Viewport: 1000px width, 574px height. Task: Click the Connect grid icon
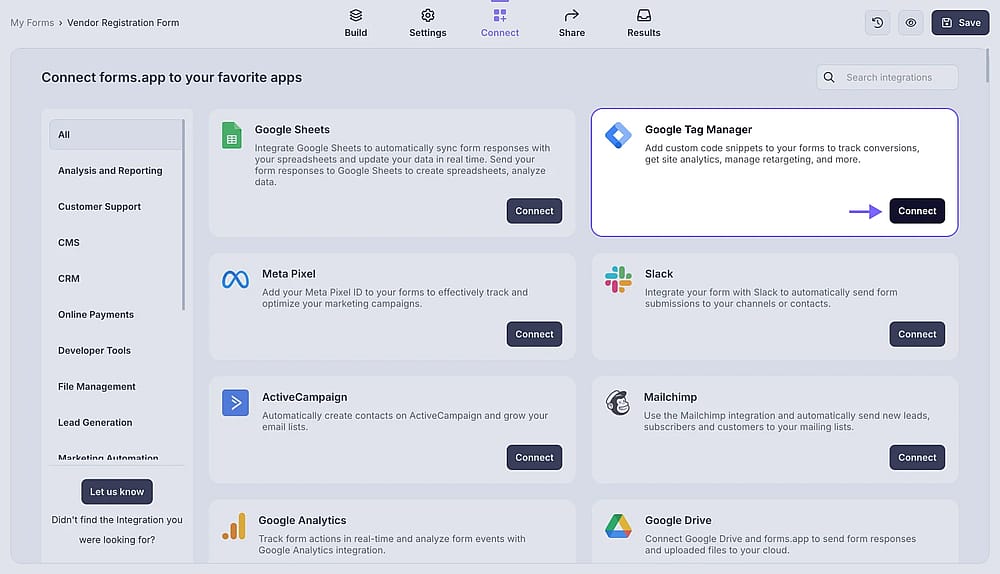499,15
